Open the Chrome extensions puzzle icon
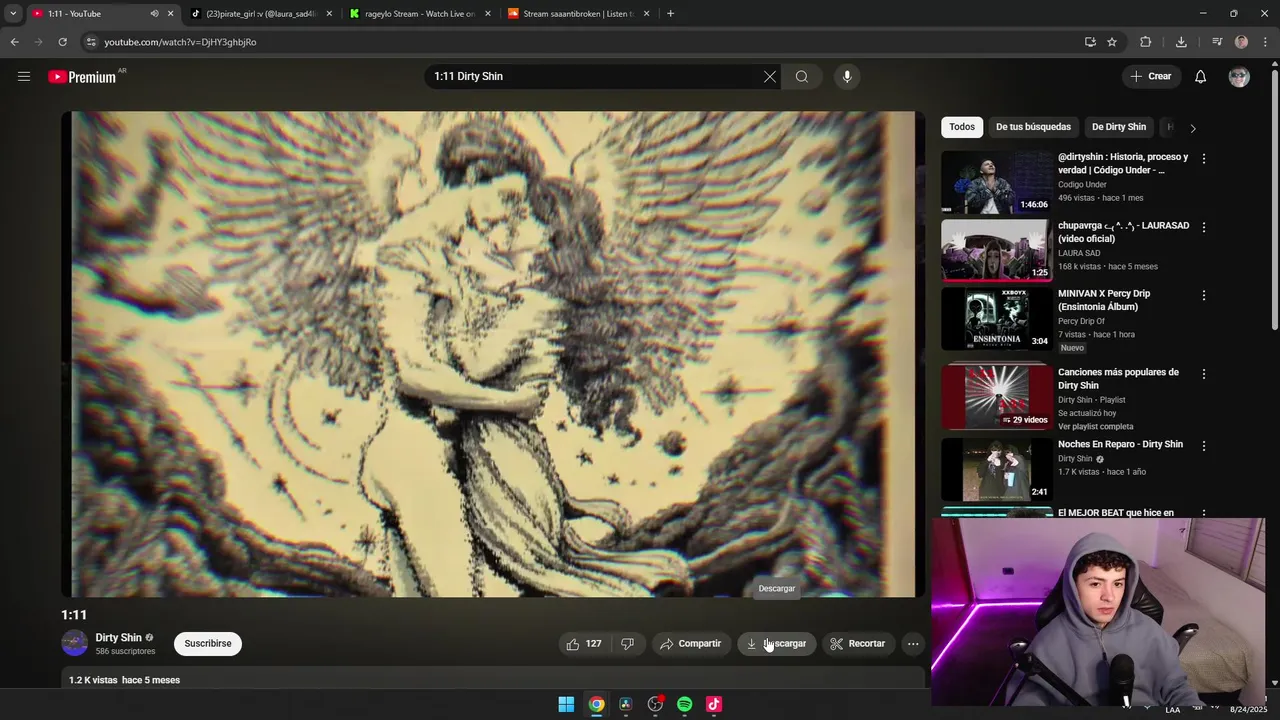 [x=1146, y=42]
